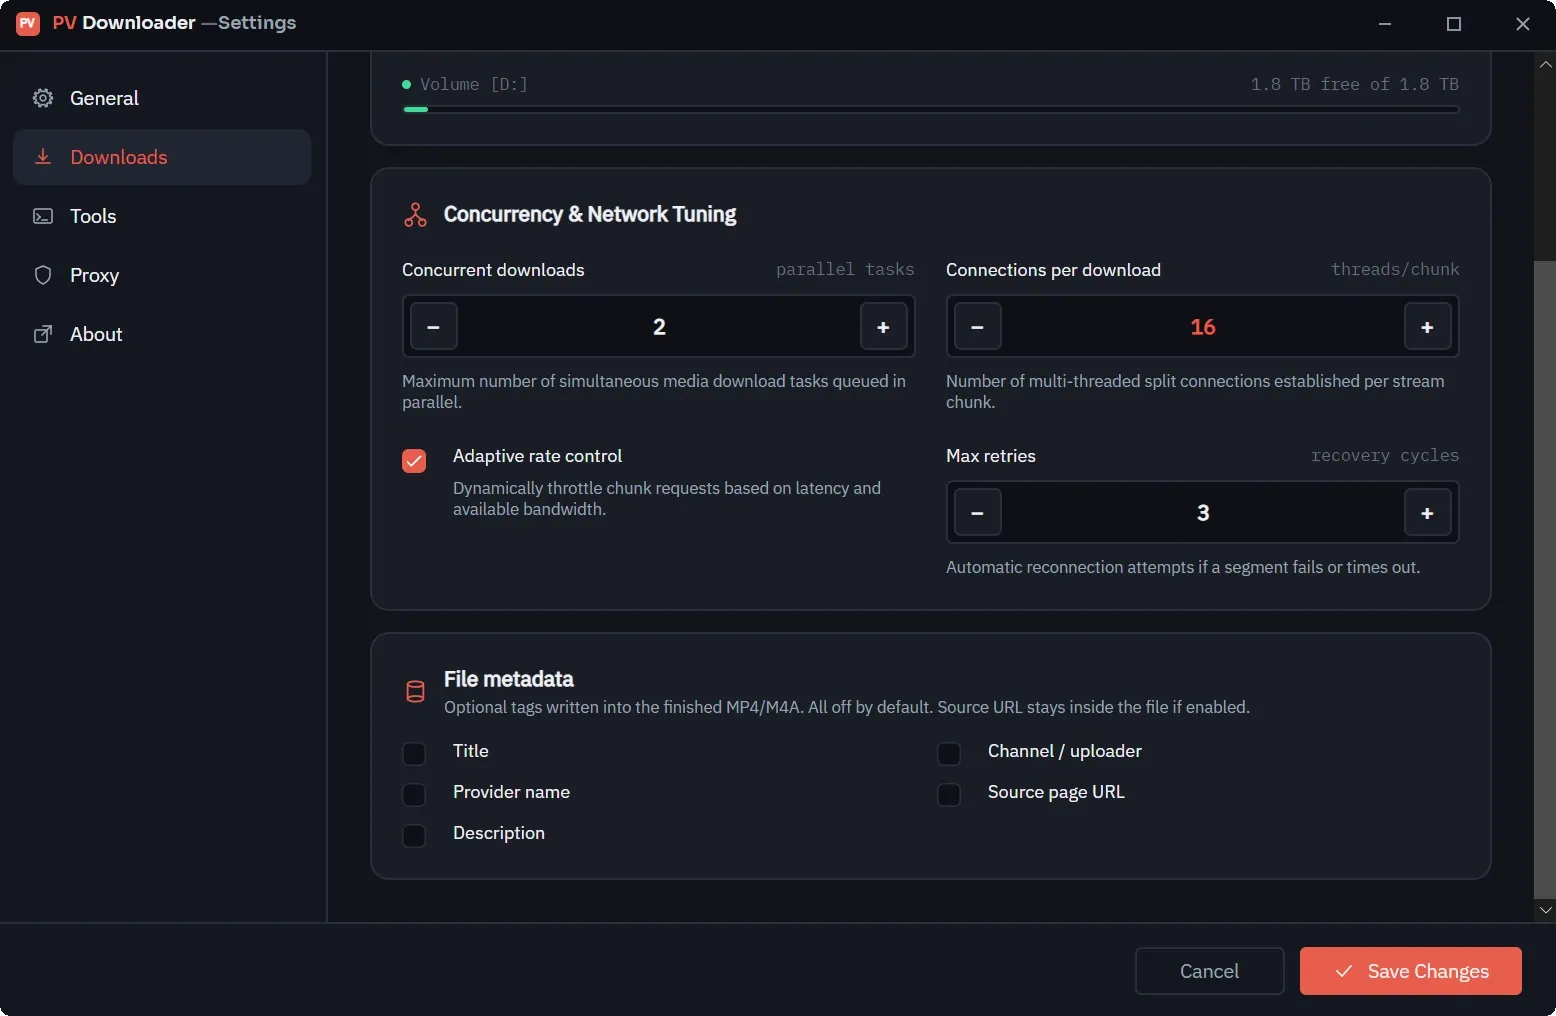The width and height of the screenshot is (1556, 1016).
Task: Click the scrollbar up arrow
Action: pos(1545,64)
